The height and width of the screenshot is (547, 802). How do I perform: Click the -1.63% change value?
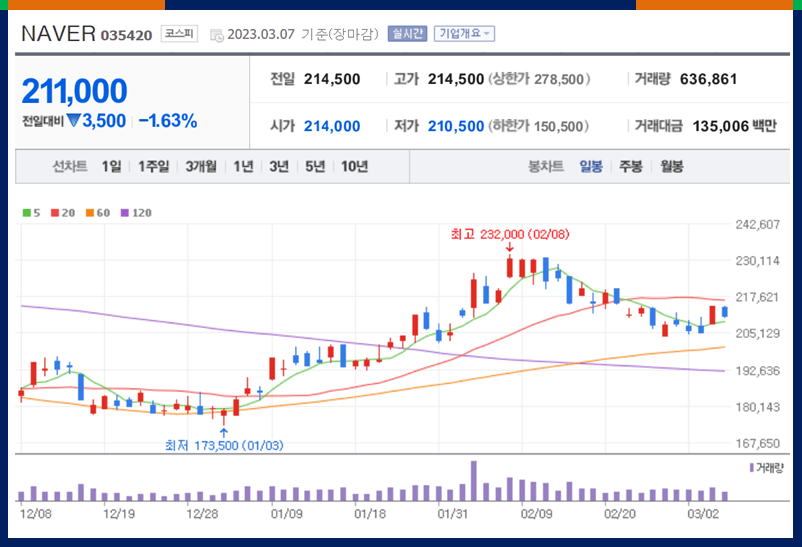168,121
